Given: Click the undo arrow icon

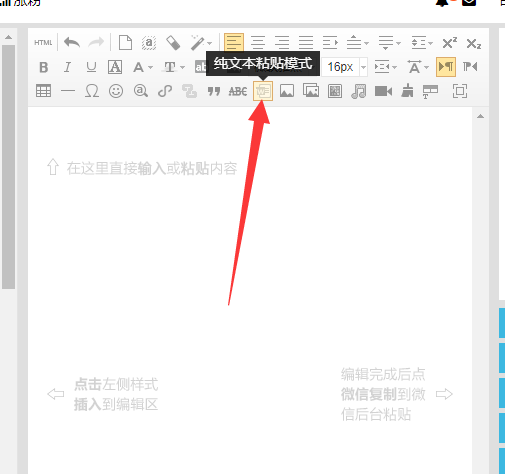Looking at the screenshot, I should point(72,43).
